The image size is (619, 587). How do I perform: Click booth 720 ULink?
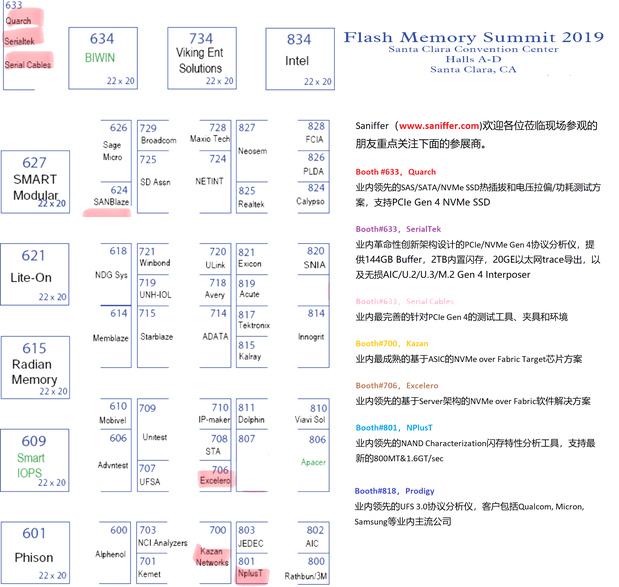click(x=215, y=259)
